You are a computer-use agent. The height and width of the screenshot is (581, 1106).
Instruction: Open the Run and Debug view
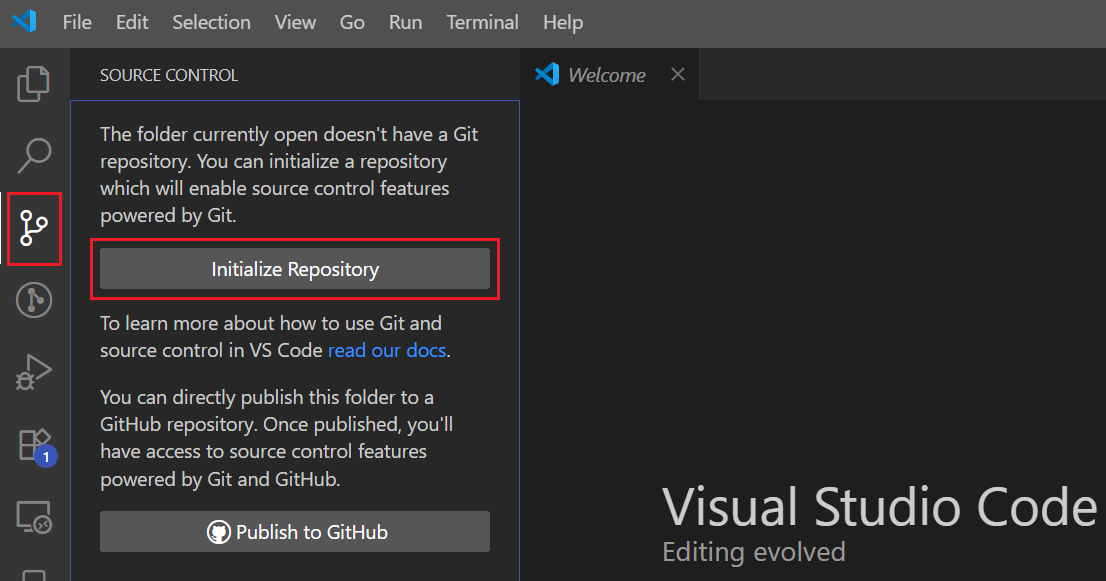click(34, 372)
